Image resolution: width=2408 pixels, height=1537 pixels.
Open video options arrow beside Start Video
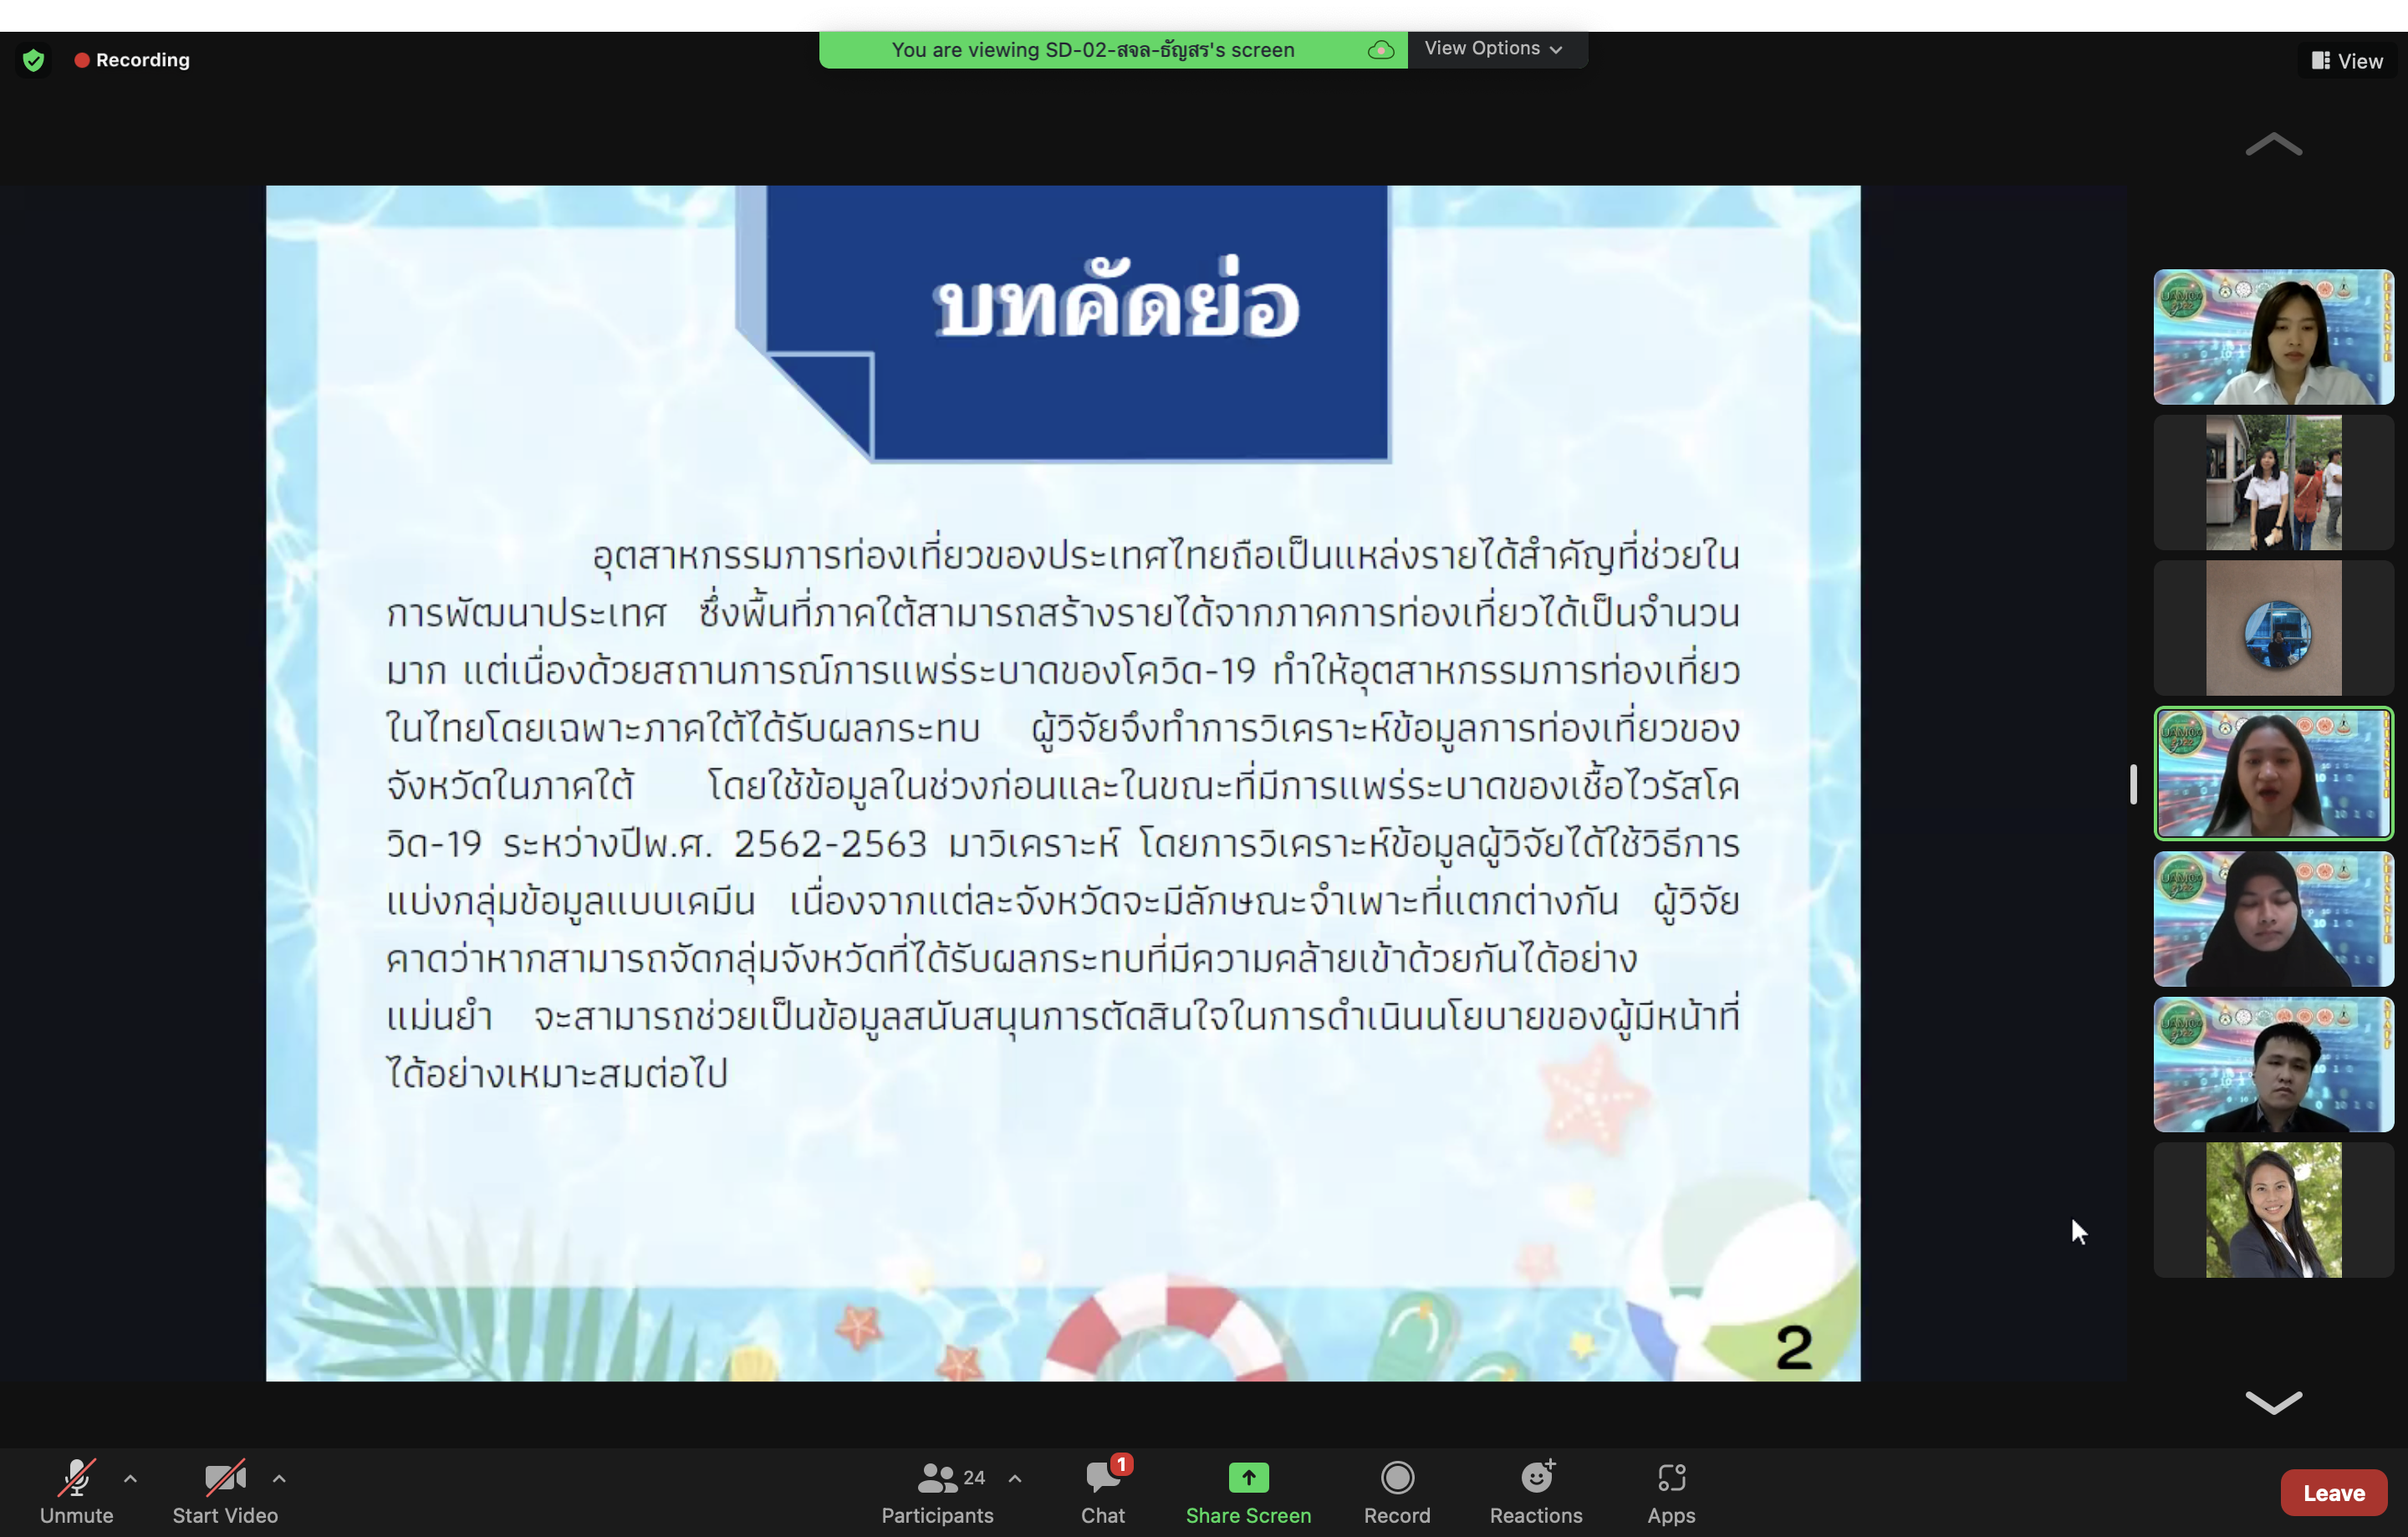[x=279, y=1478]
